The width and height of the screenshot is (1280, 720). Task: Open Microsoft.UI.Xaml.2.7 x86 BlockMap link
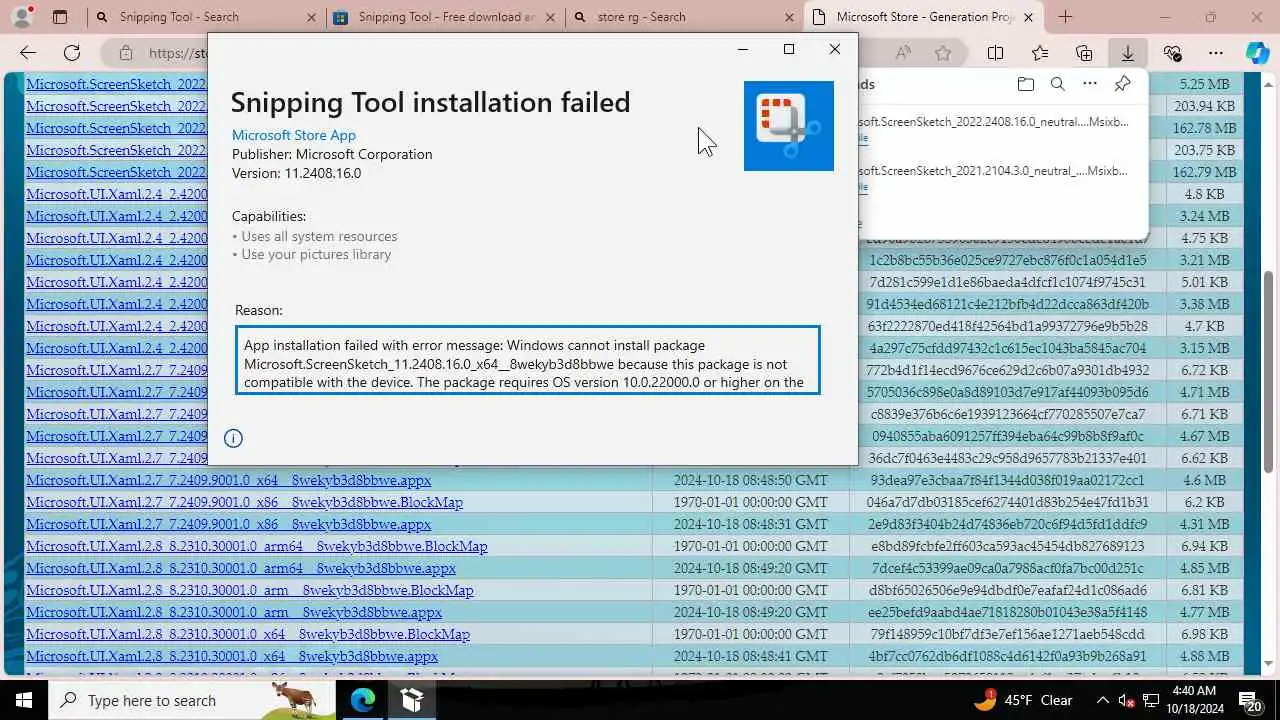point(244,502)
